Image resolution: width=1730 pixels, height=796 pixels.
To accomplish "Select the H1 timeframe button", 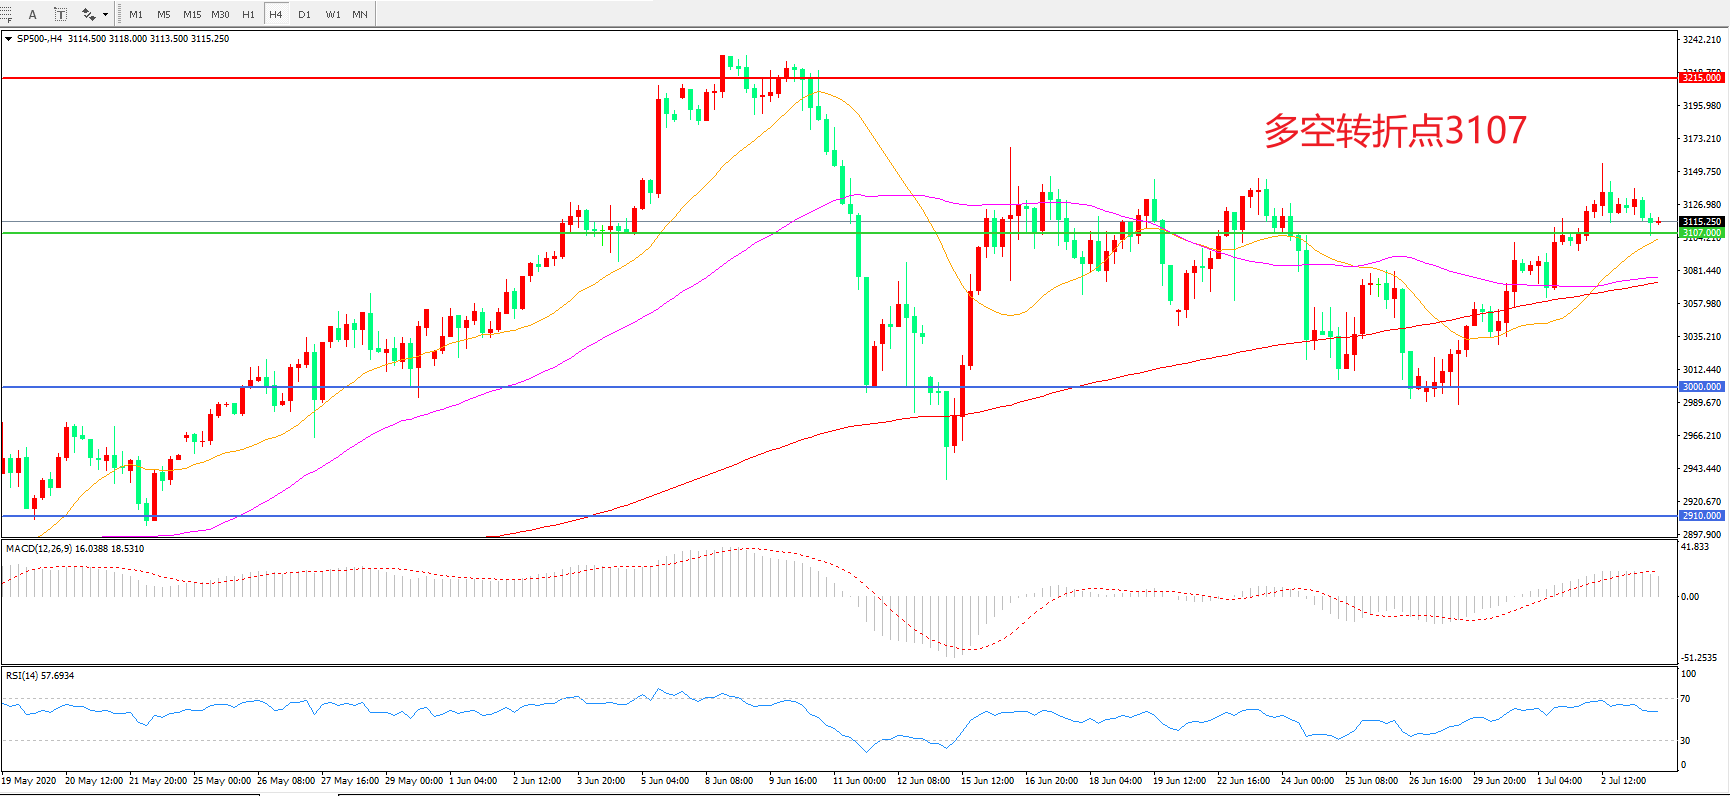I will (x=248, y=14).
